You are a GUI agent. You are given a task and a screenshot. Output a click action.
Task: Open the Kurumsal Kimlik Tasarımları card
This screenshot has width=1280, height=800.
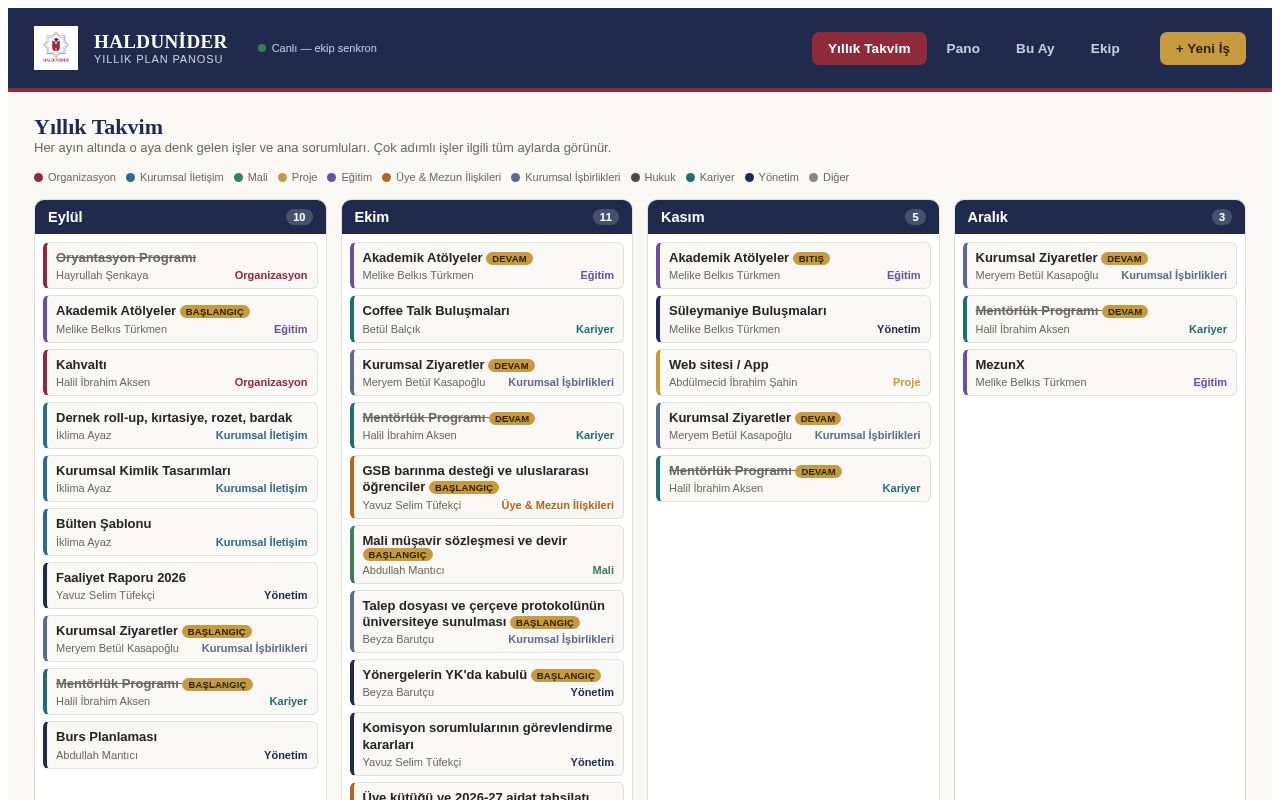pyautogui.click(x=180, y=479)
